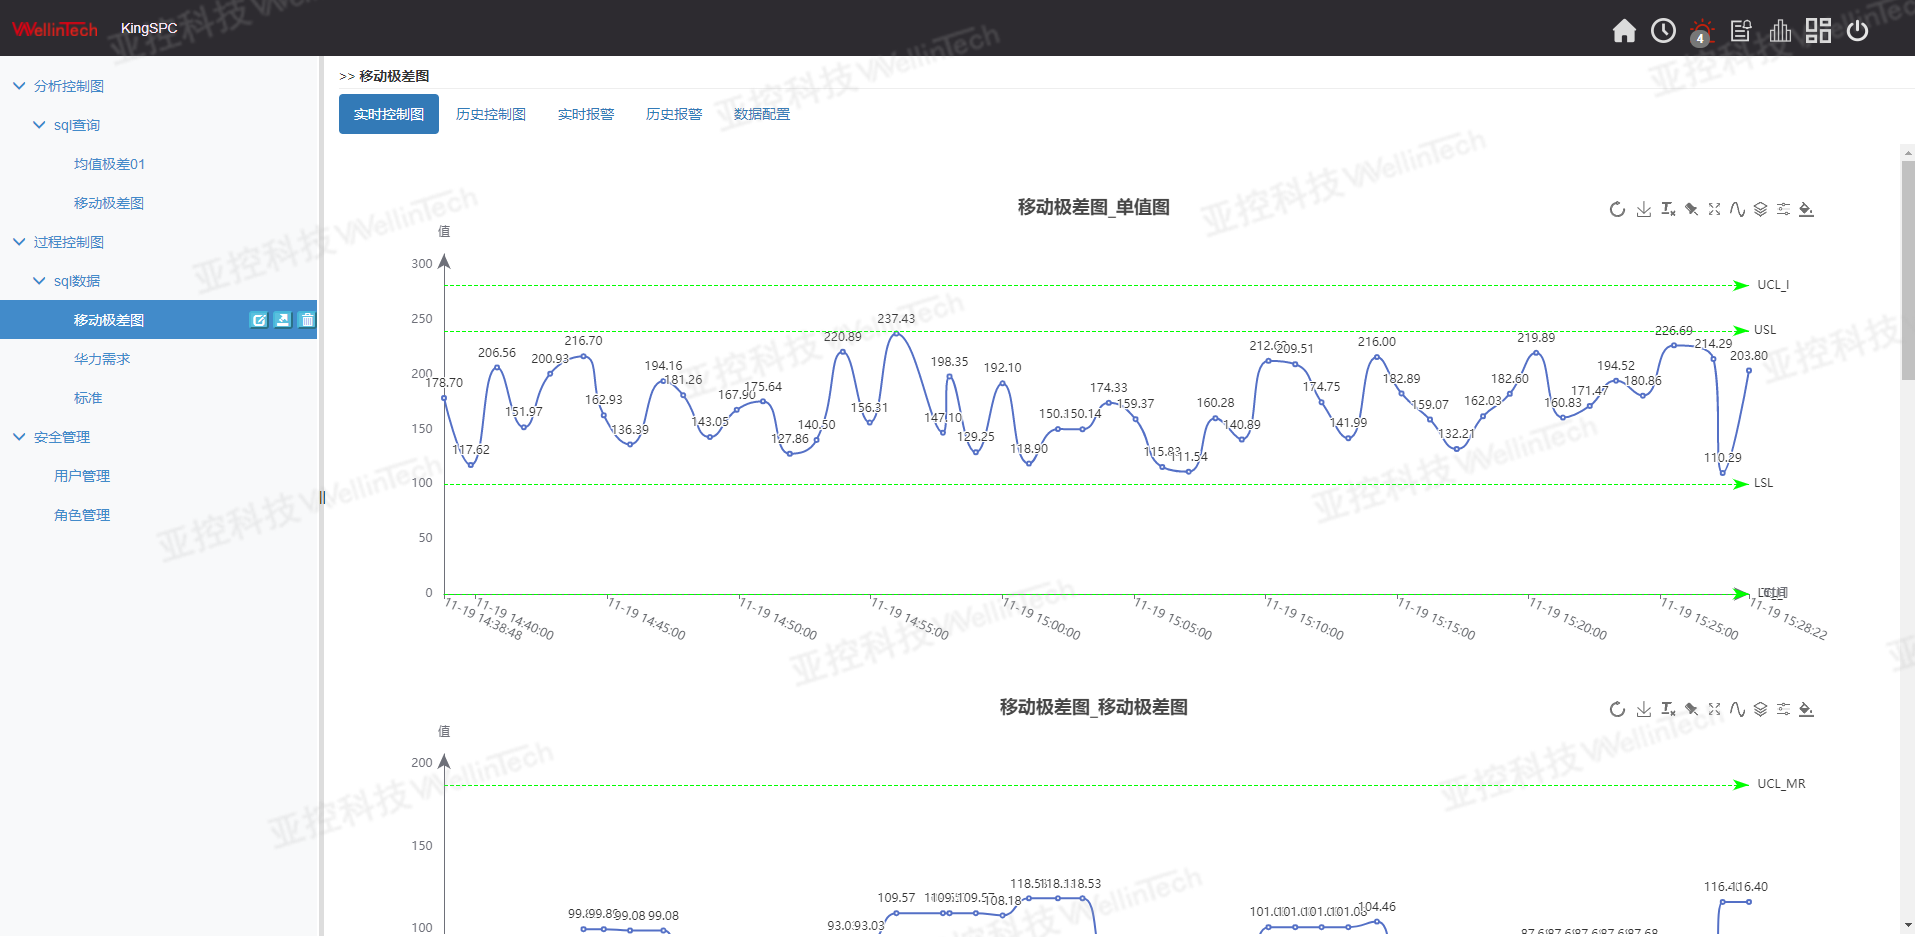Collapse the 分析控制图 tree chevron
Screen dimensions: 1915x937
pos(19,86)
